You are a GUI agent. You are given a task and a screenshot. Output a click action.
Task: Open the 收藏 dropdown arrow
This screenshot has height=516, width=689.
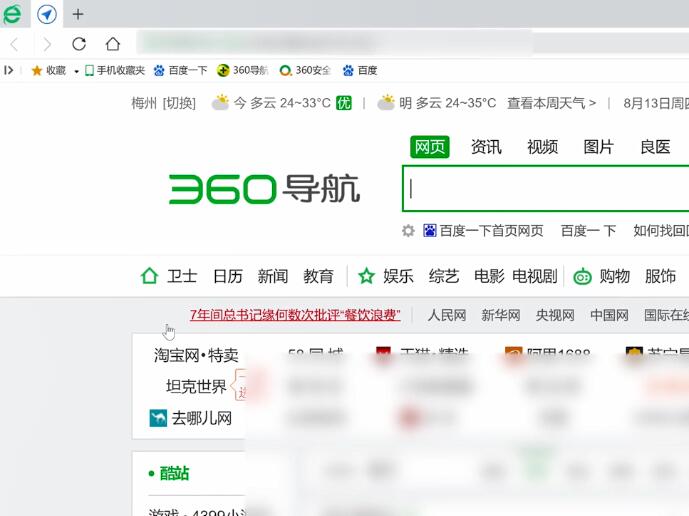pos(76,71)
